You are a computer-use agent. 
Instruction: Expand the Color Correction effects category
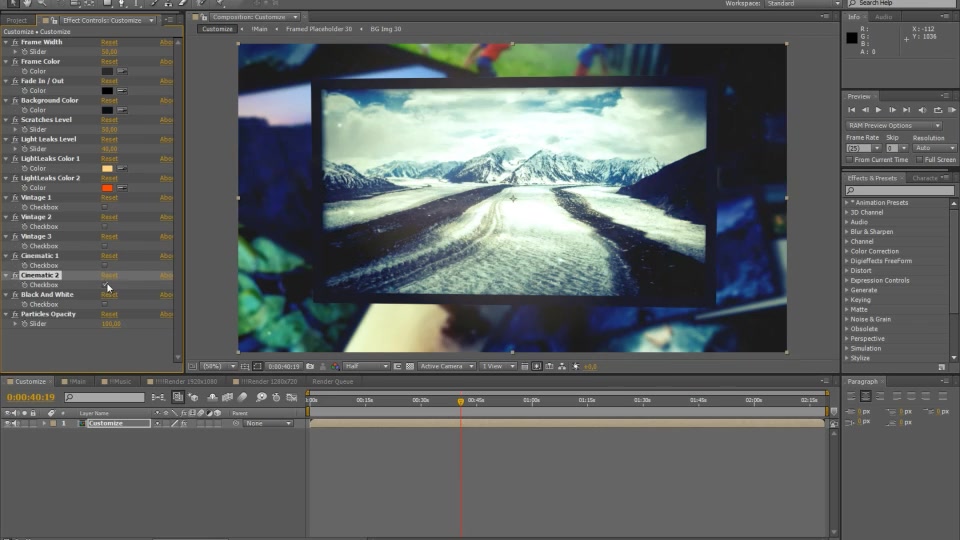847,251
